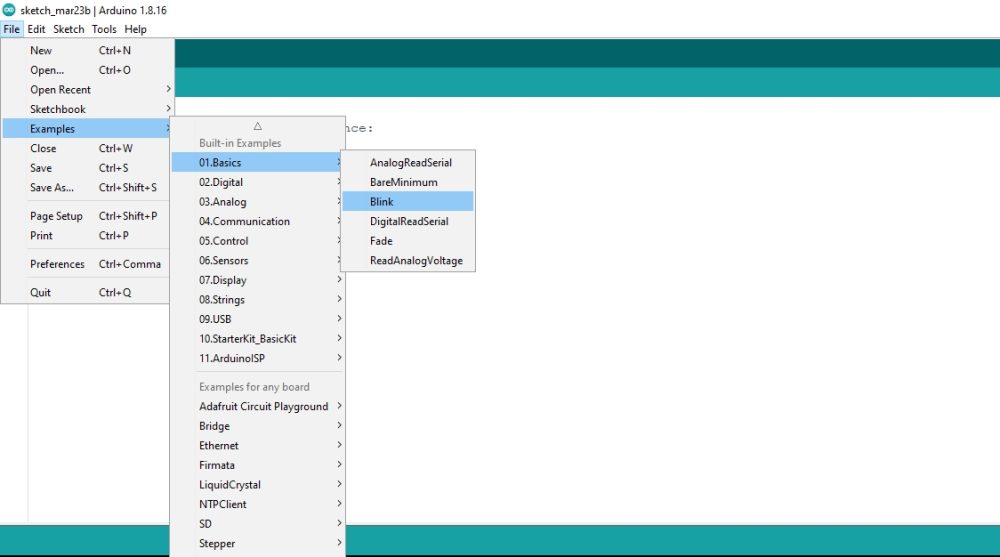The width and height of the screenshot is (1000, 557).
Task: Click the scroll-up arrow atop examples list
Action: 257,126
